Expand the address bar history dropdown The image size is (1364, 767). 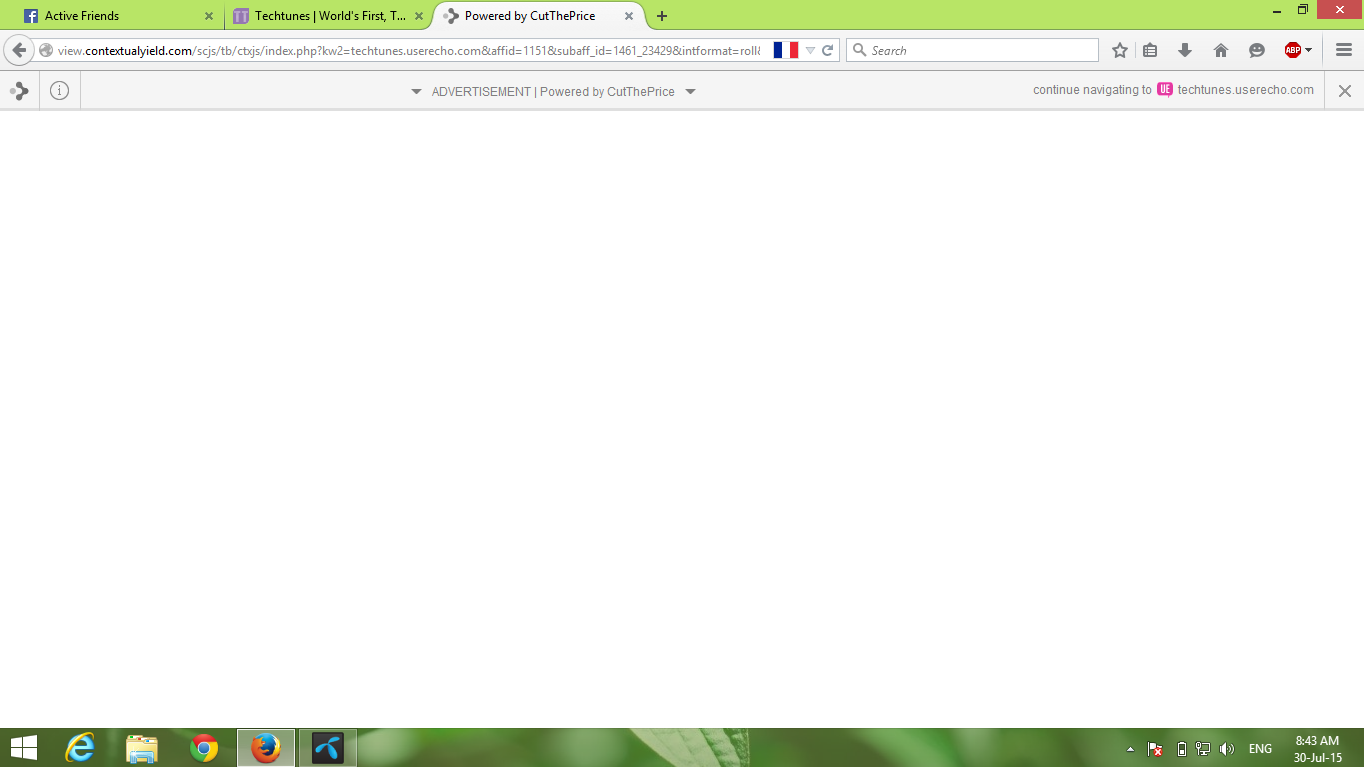pos(810,50)
